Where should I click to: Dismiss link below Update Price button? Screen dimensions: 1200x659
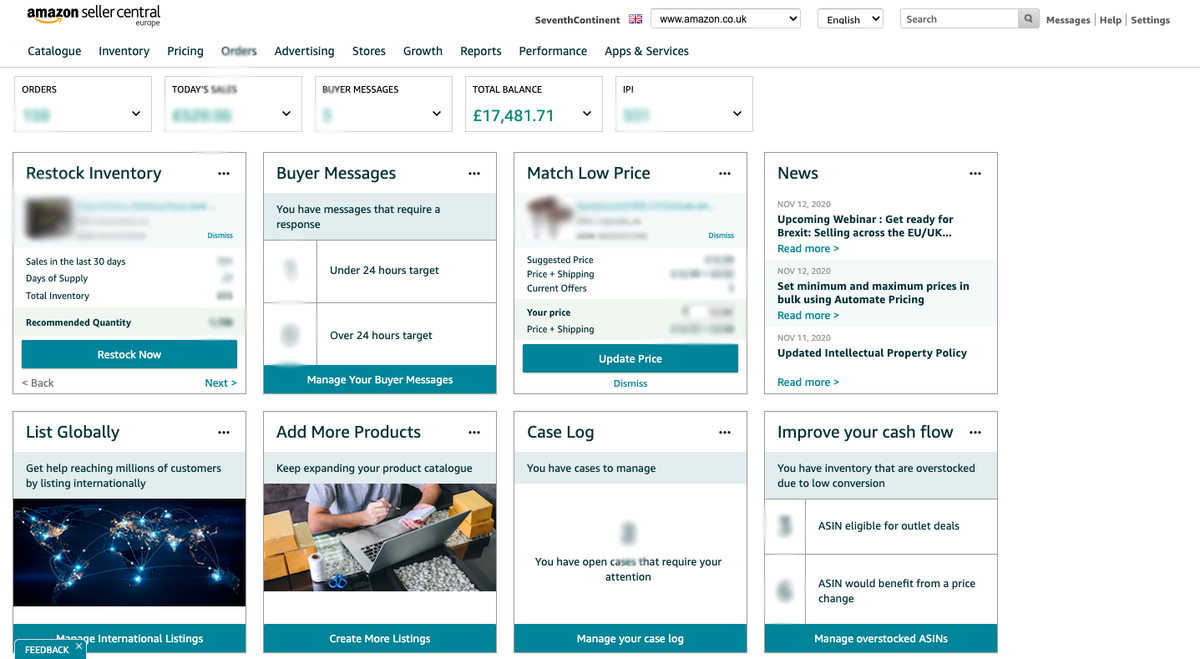[x=630, y=384]
